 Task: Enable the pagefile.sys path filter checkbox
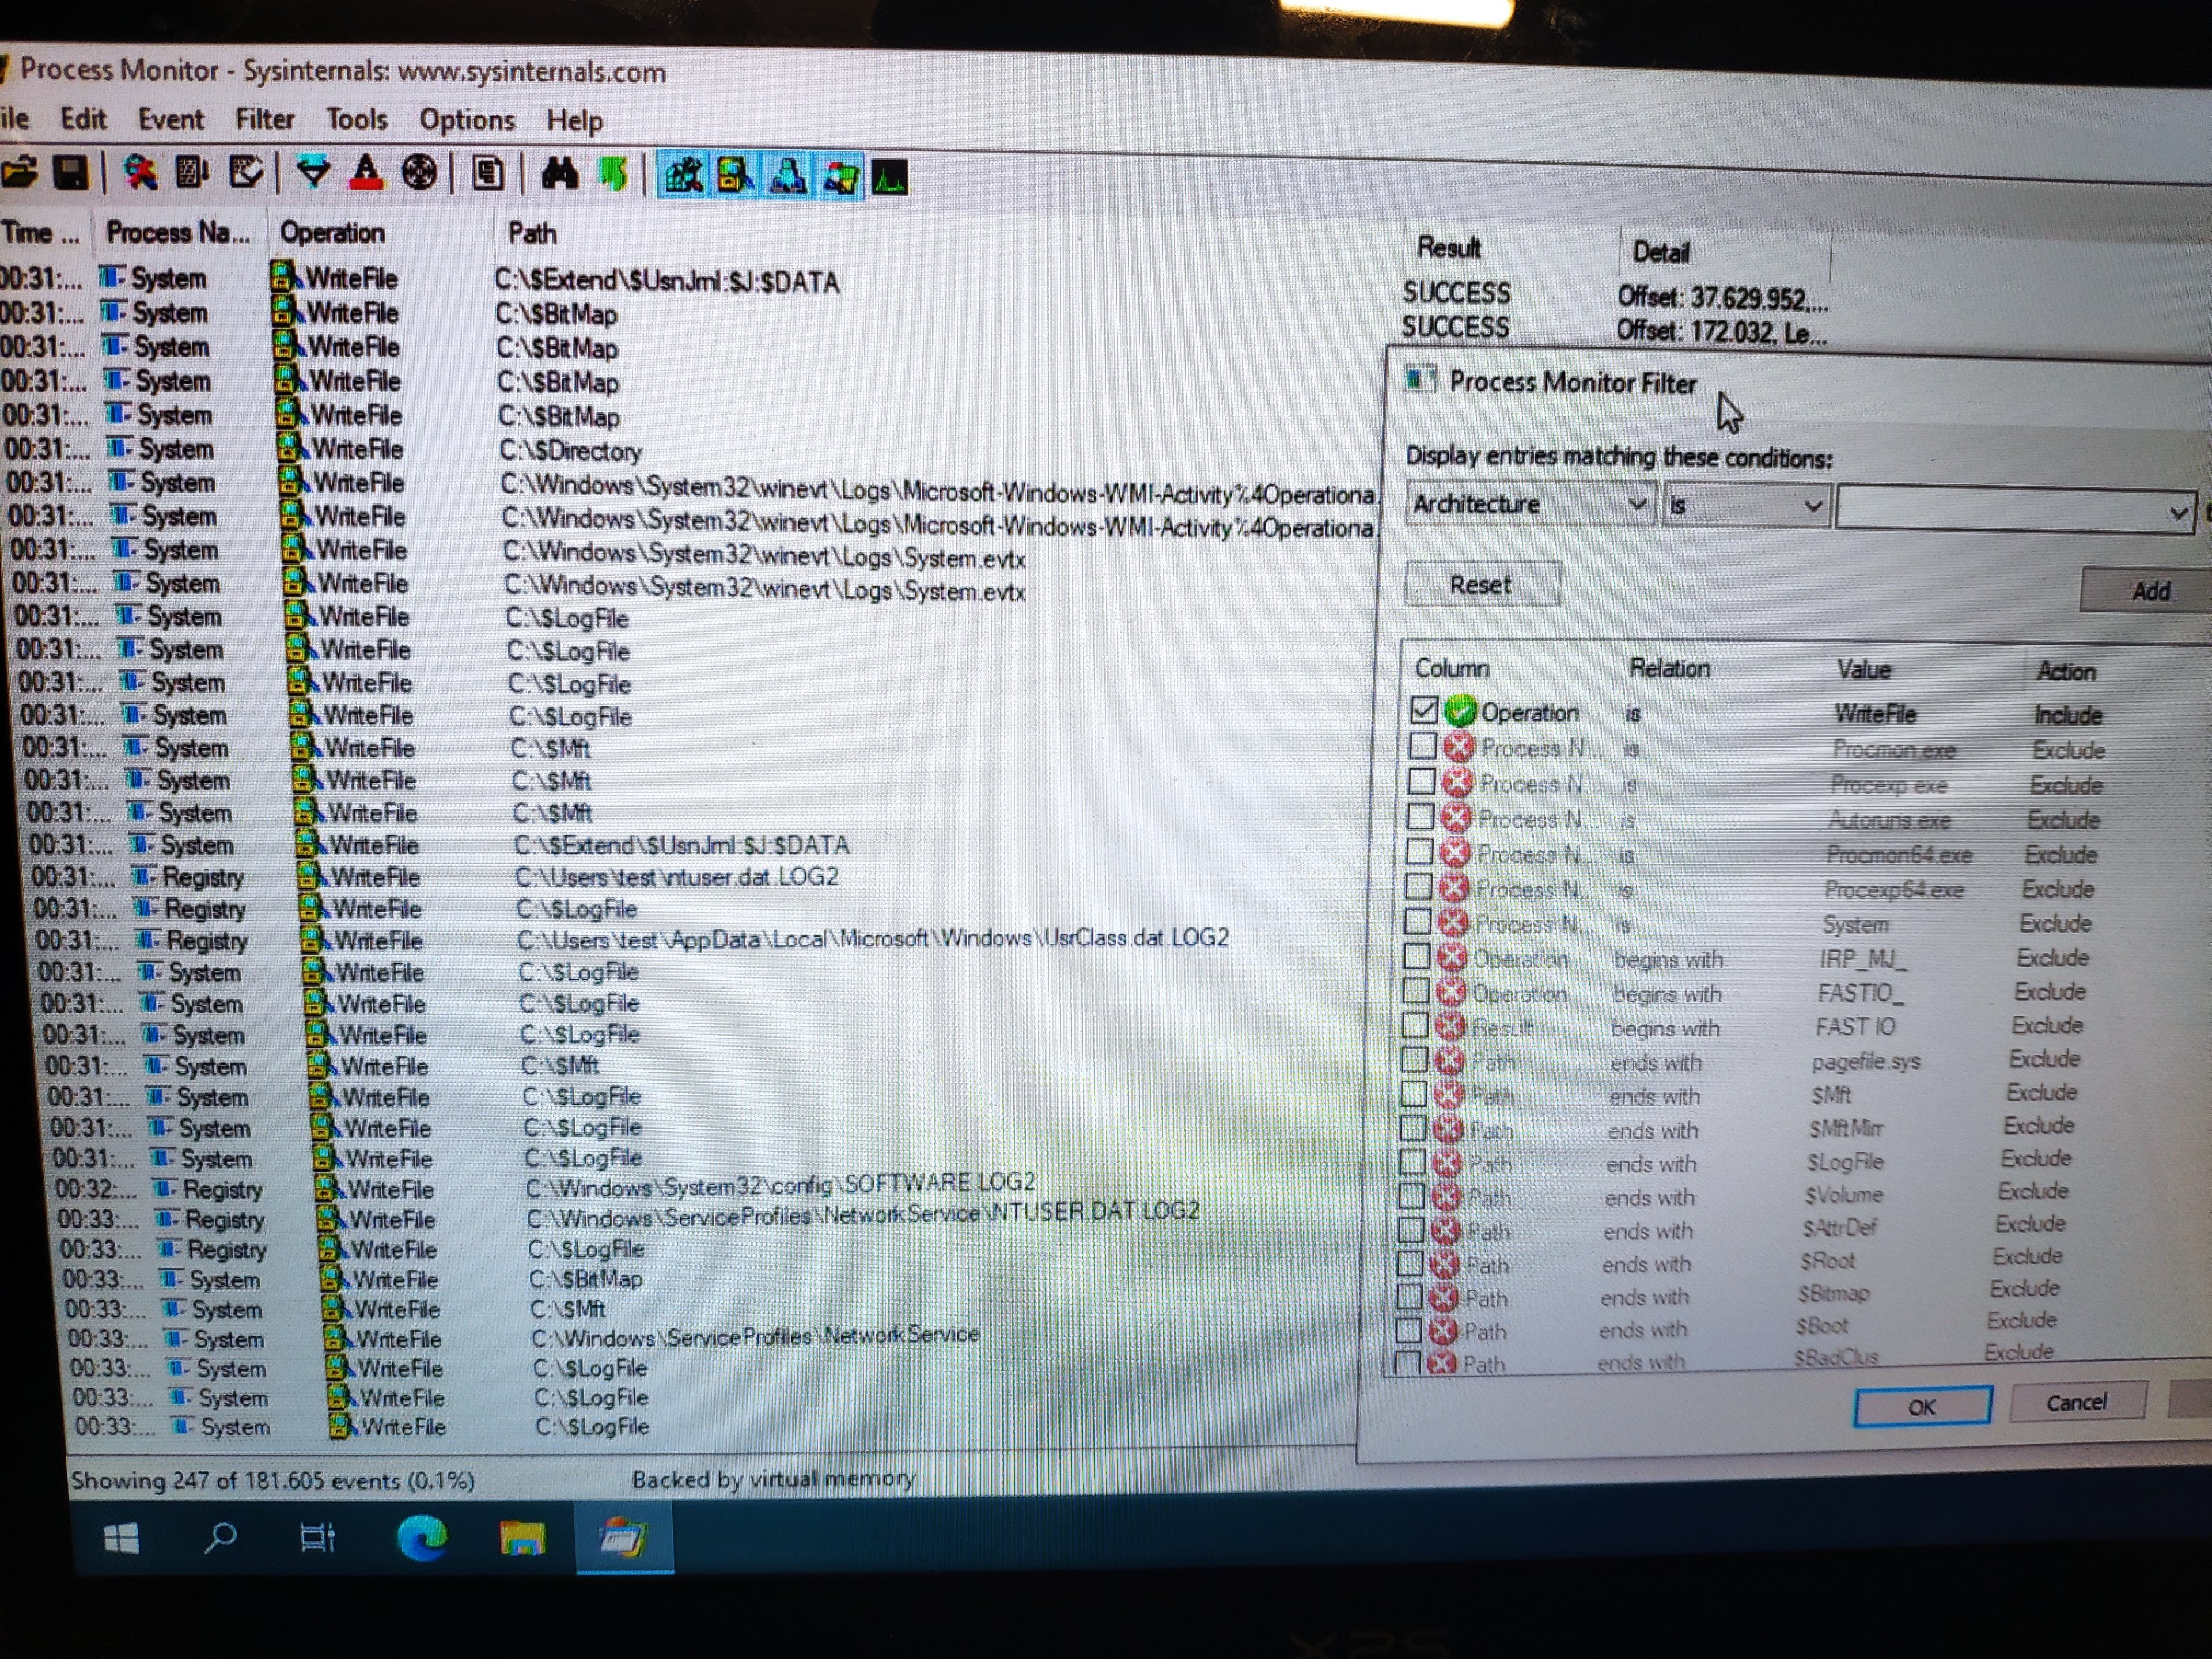click(1414, 1059)
